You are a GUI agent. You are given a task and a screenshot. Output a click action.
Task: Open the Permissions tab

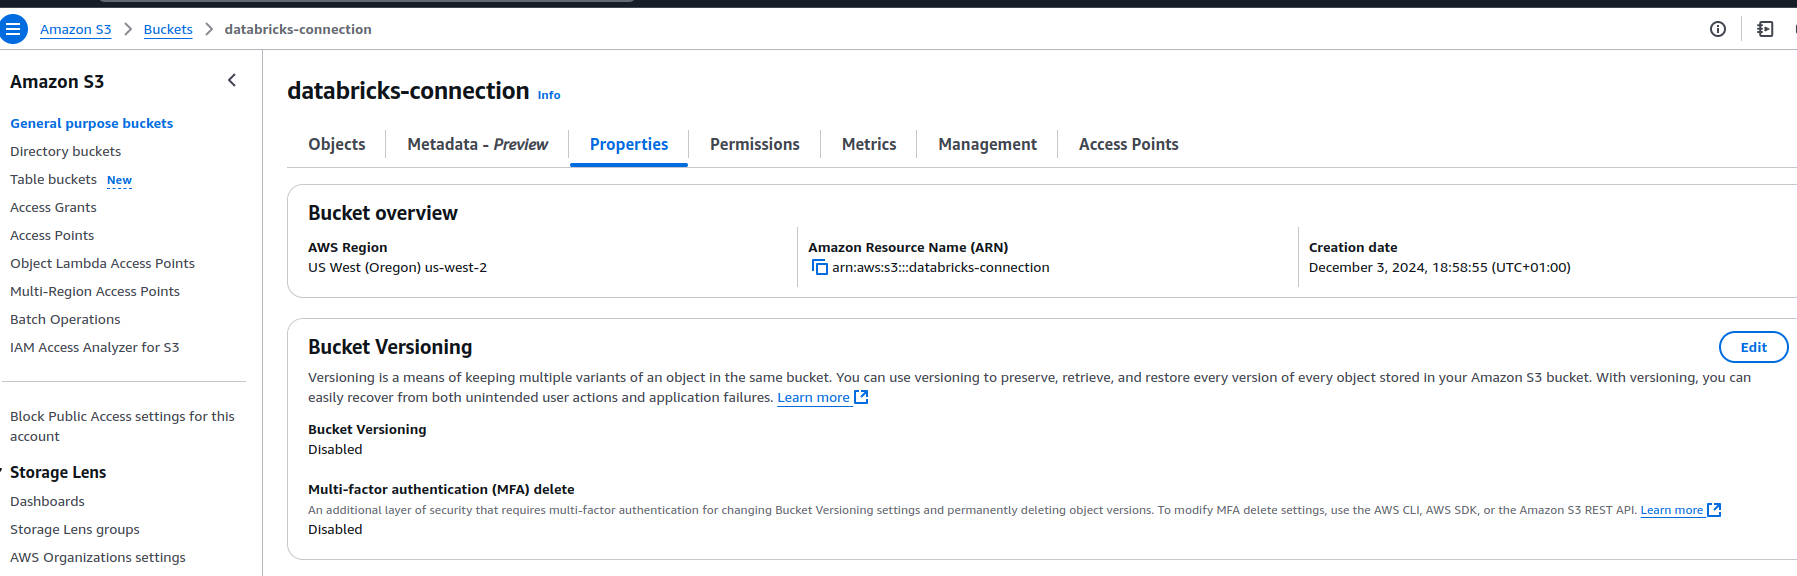[755, 144]
